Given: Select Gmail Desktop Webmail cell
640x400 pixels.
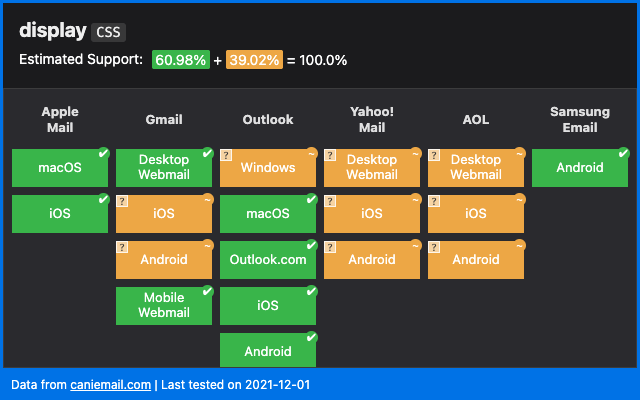Looking at the screenshot, I should pyautogui.click(x=164, y=168).
